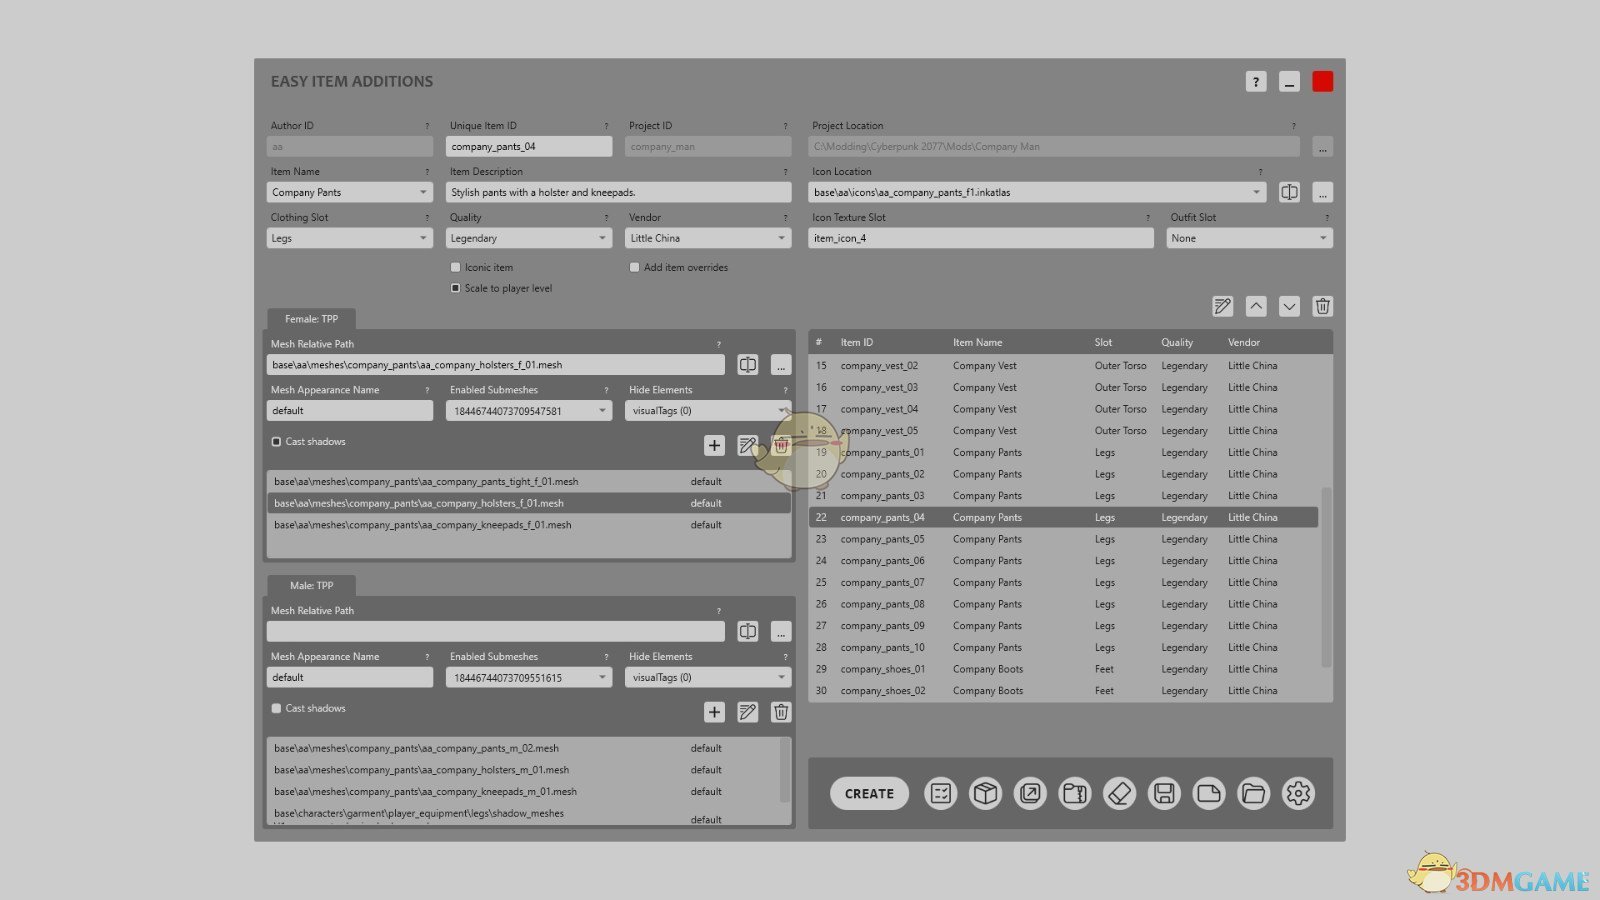Viewport: 1600px width, 900px height.
Task: Focus the Unique Item ID field
Action: click(529, 147)
